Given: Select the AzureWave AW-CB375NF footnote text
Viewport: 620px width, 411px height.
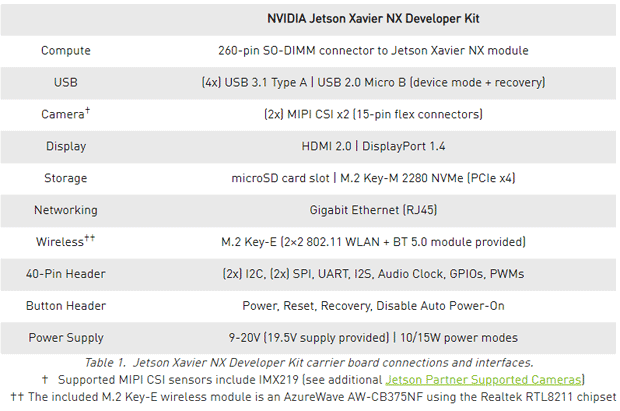Looking at the screenshot, I should pos(313,397).
